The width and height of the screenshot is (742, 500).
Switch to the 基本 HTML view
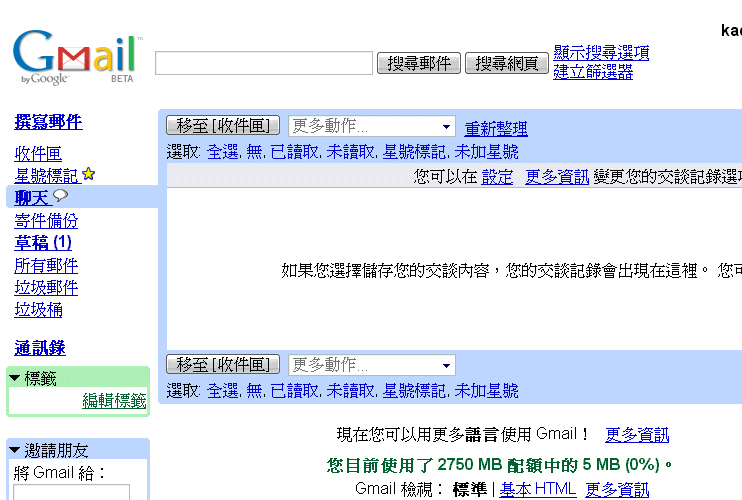tap(538, 489)
